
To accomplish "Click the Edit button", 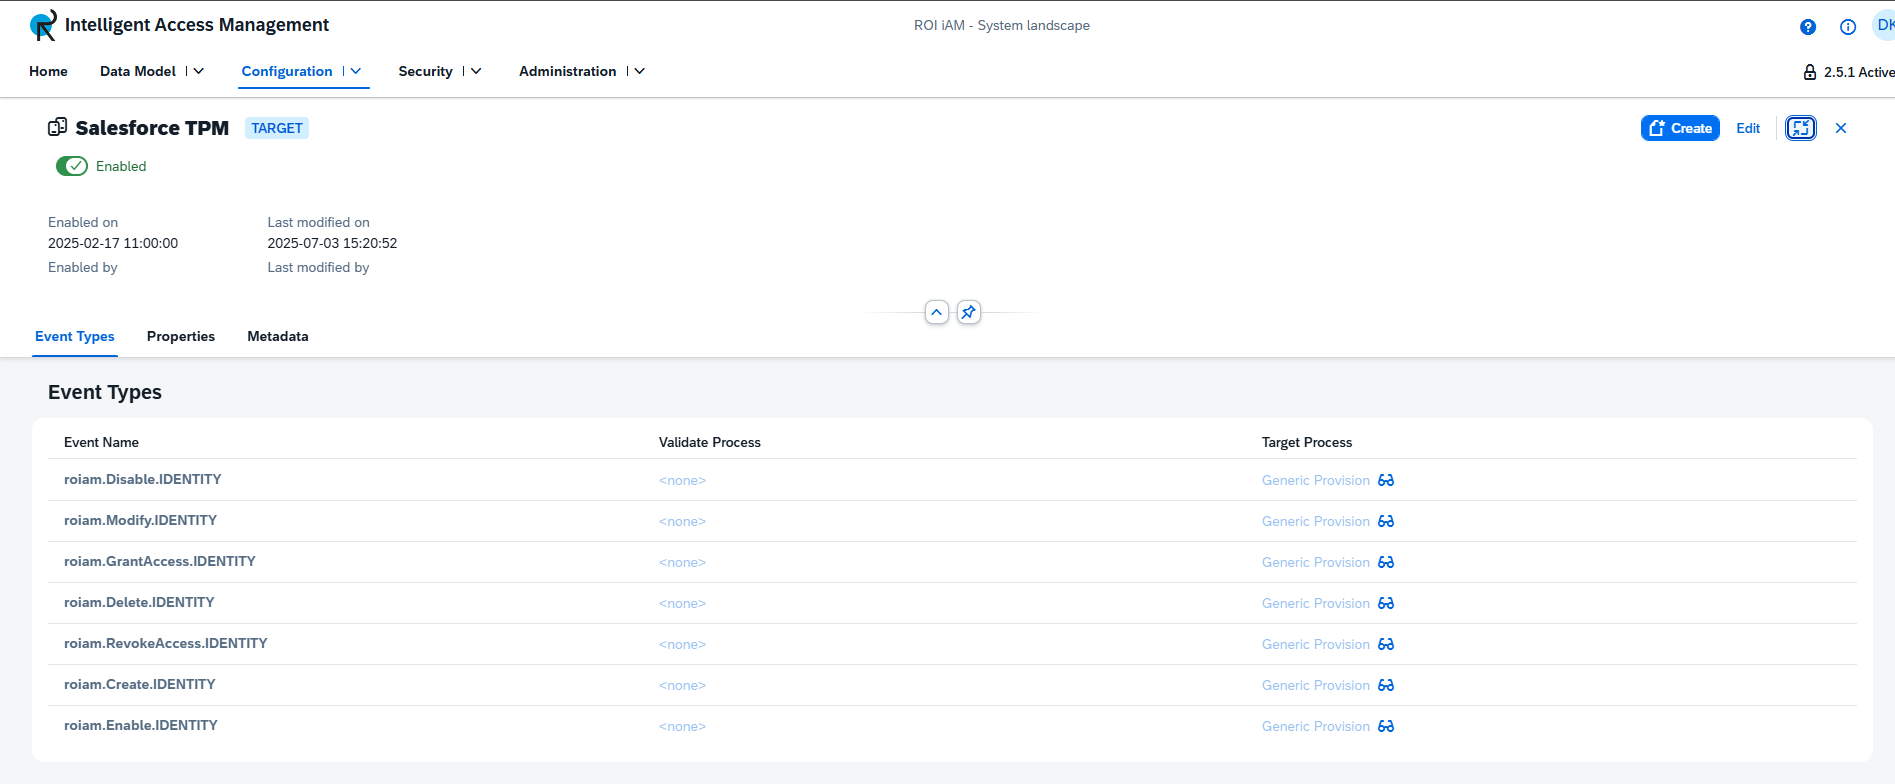I will (x=1748, y=128).
